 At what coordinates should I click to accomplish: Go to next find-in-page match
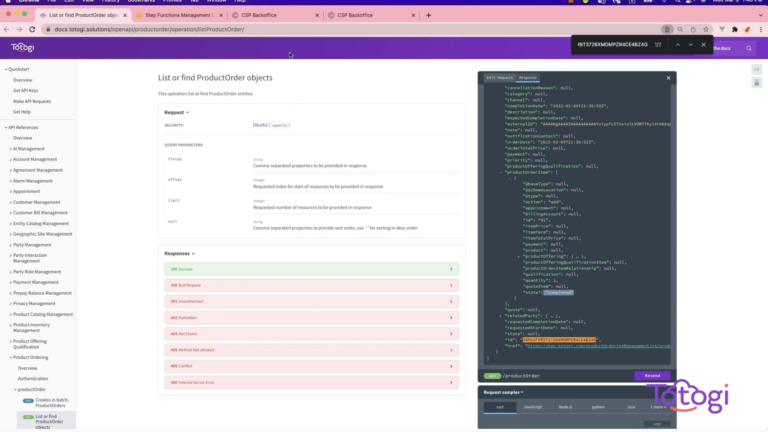pyautogui.click(x=690, y=45)
